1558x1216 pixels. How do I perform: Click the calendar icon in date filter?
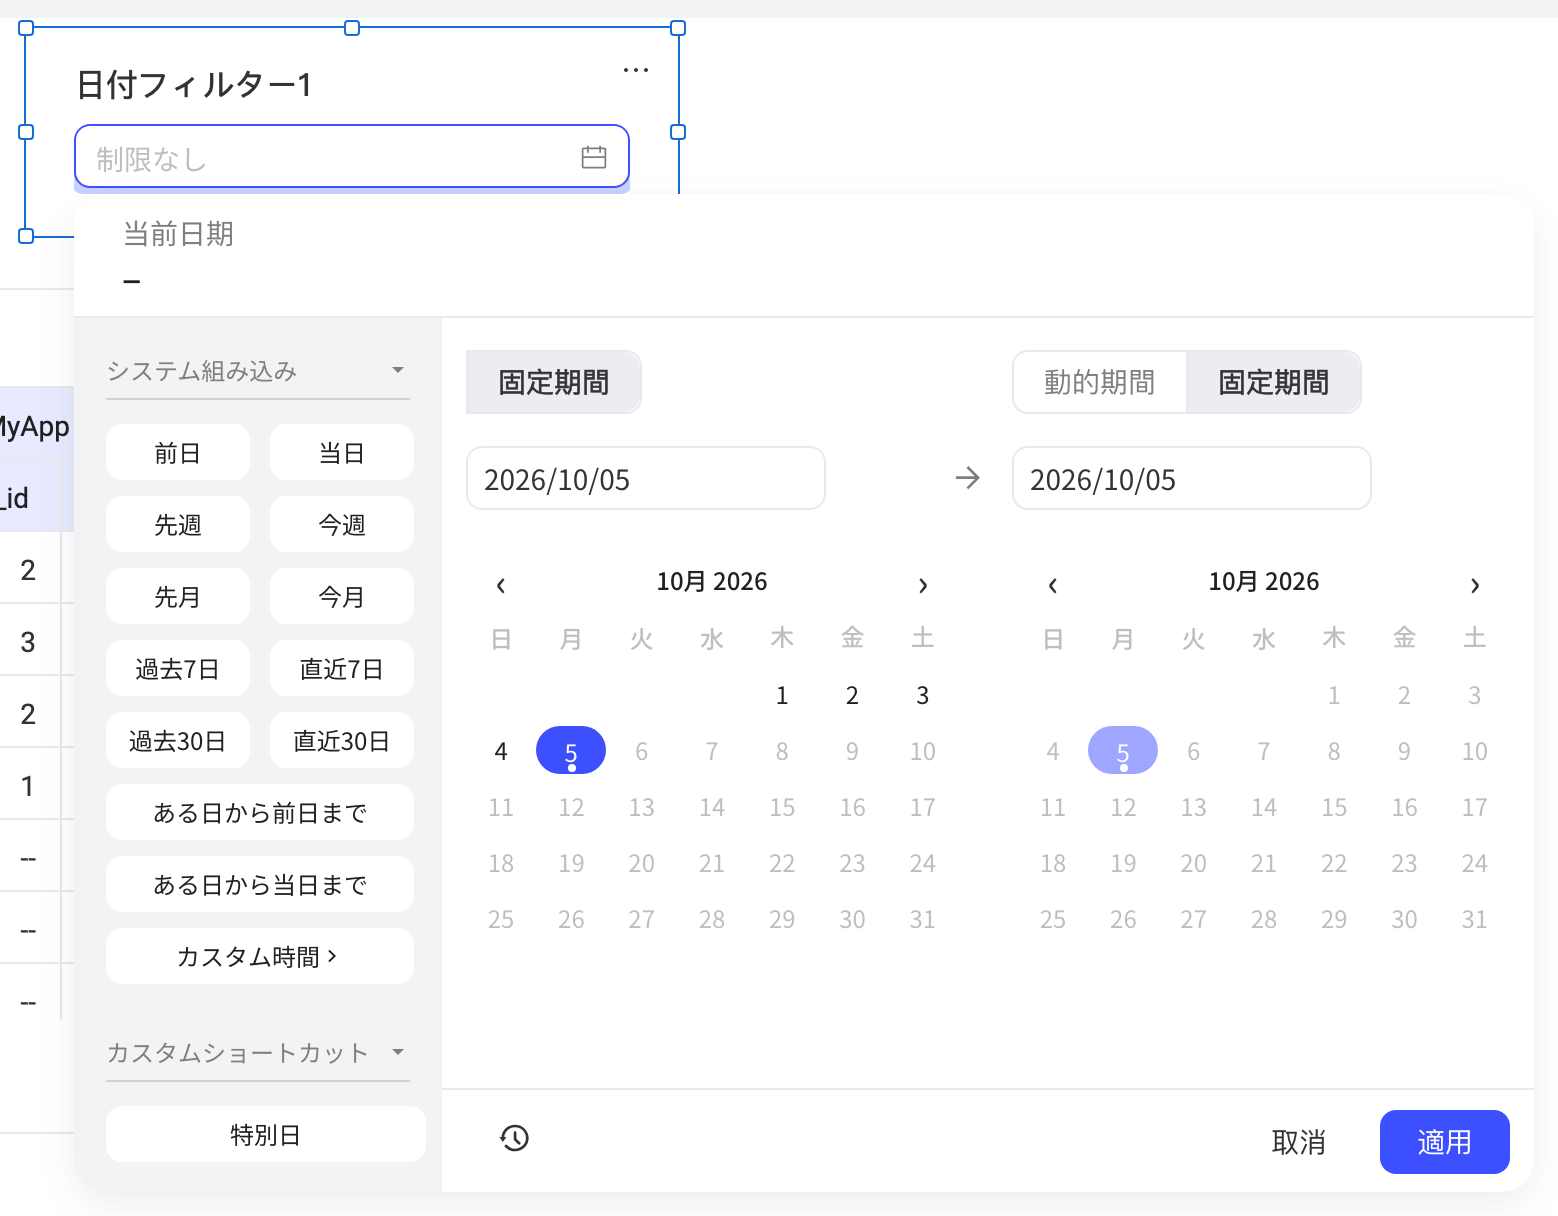594,157
